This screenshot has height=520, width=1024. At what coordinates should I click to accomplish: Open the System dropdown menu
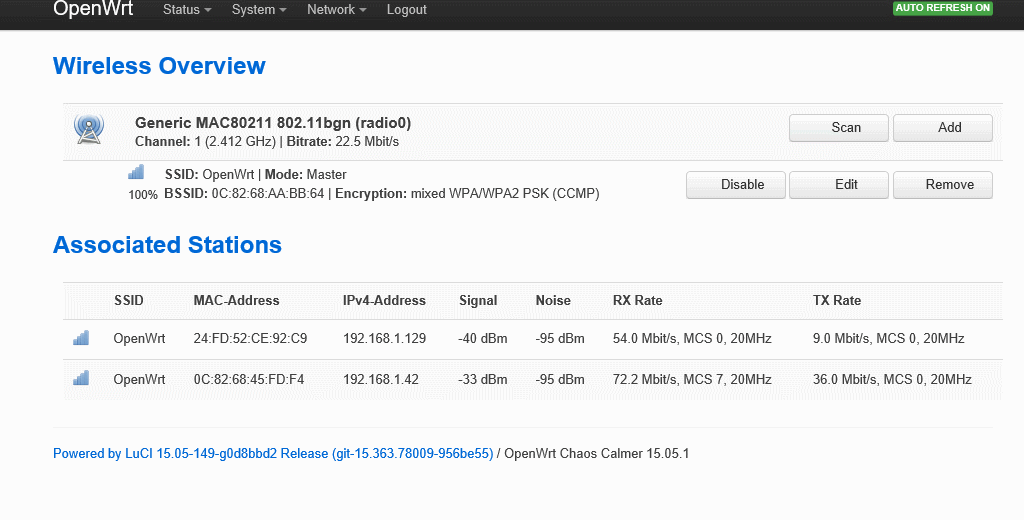click(x=259, y=10)
